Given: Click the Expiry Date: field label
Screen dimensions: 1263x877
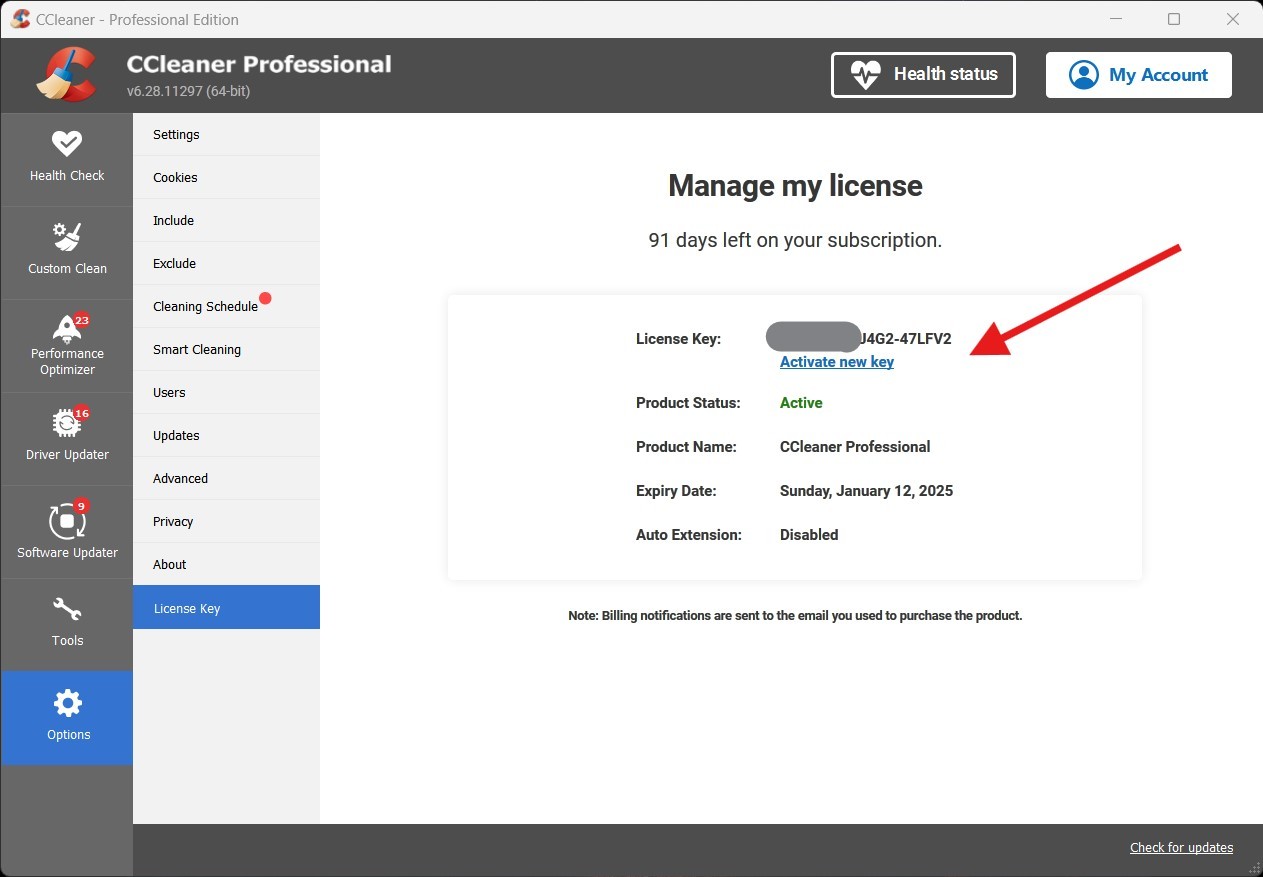Looking at the screenshot, I should [x=676, y=491].
